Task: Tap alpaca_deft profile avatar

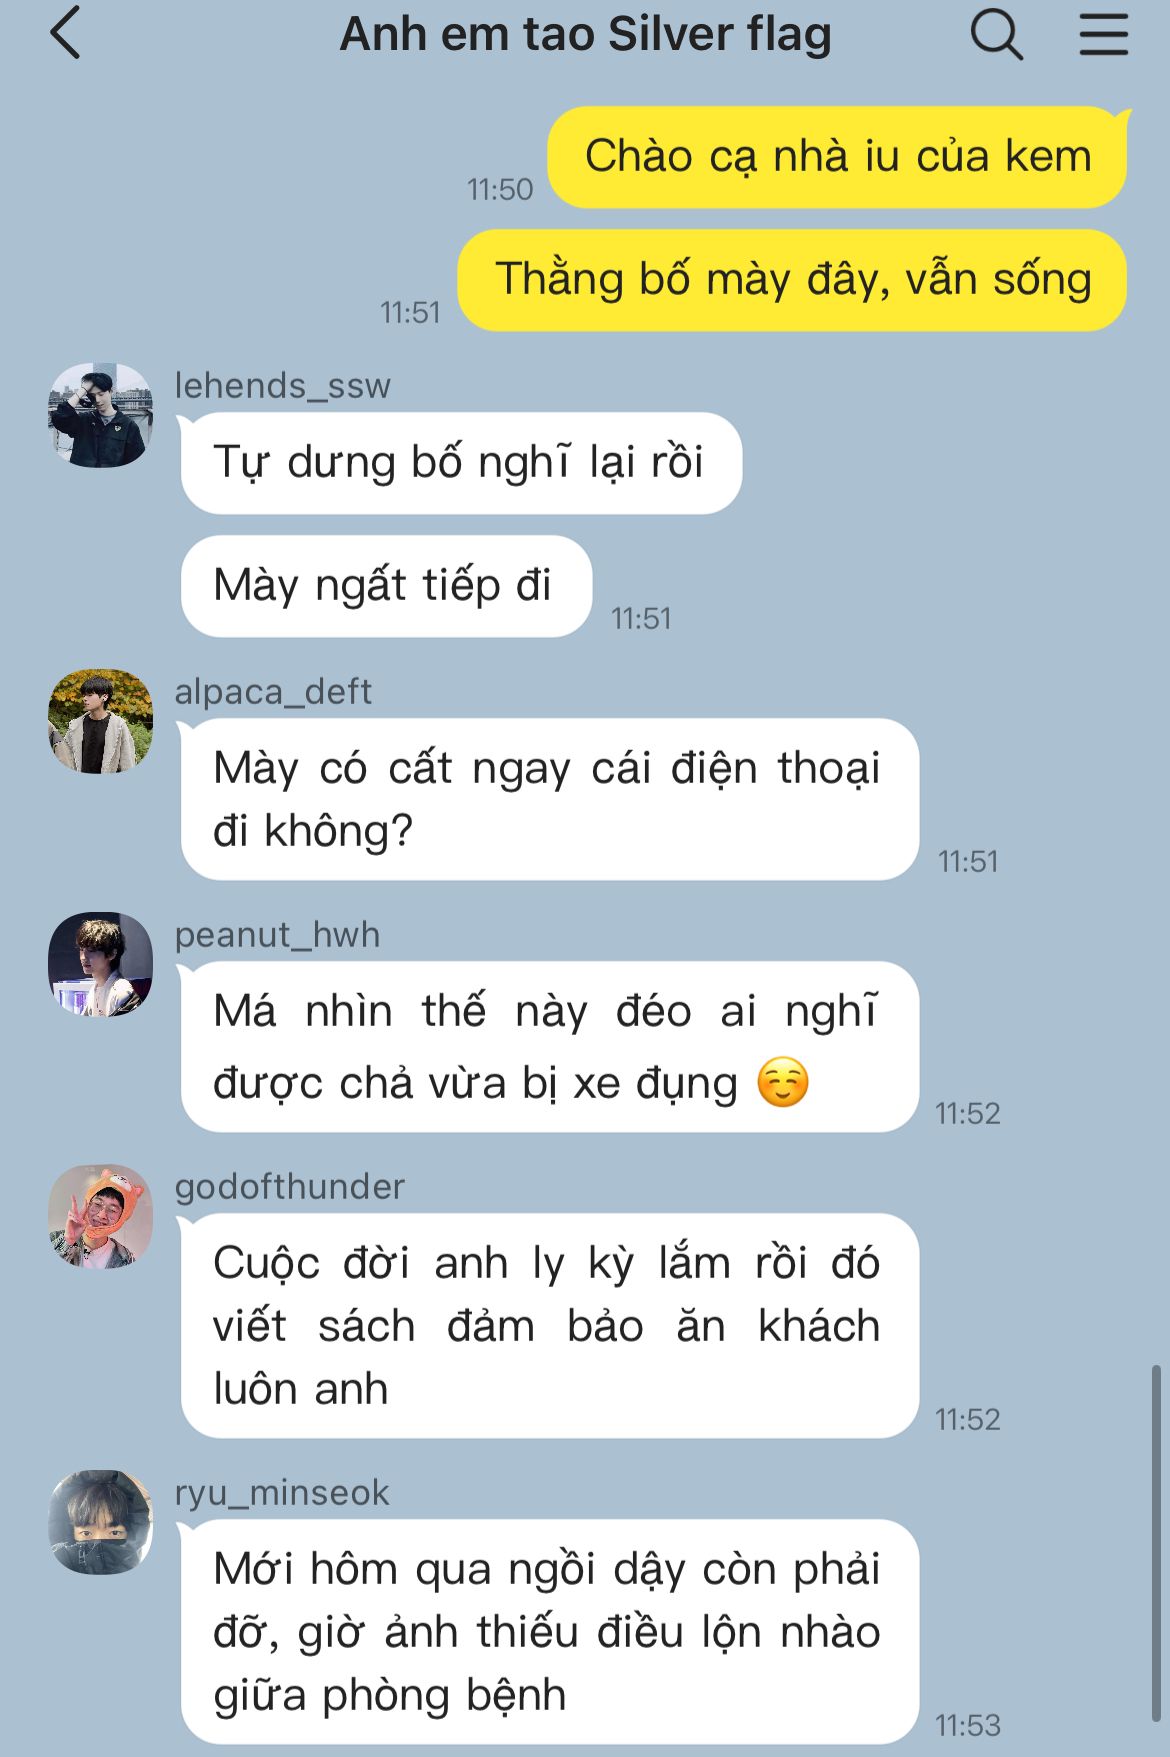Action: pyautogui.click(x=101, y=721)
